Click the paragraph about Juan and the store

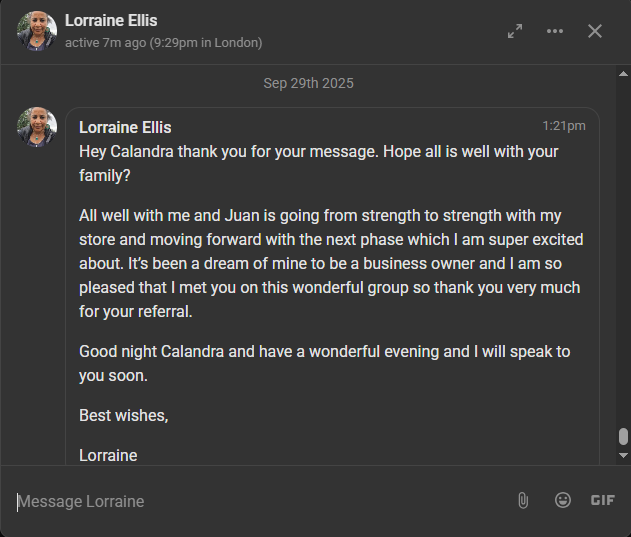pyautogui.click(x=330, y=263)
